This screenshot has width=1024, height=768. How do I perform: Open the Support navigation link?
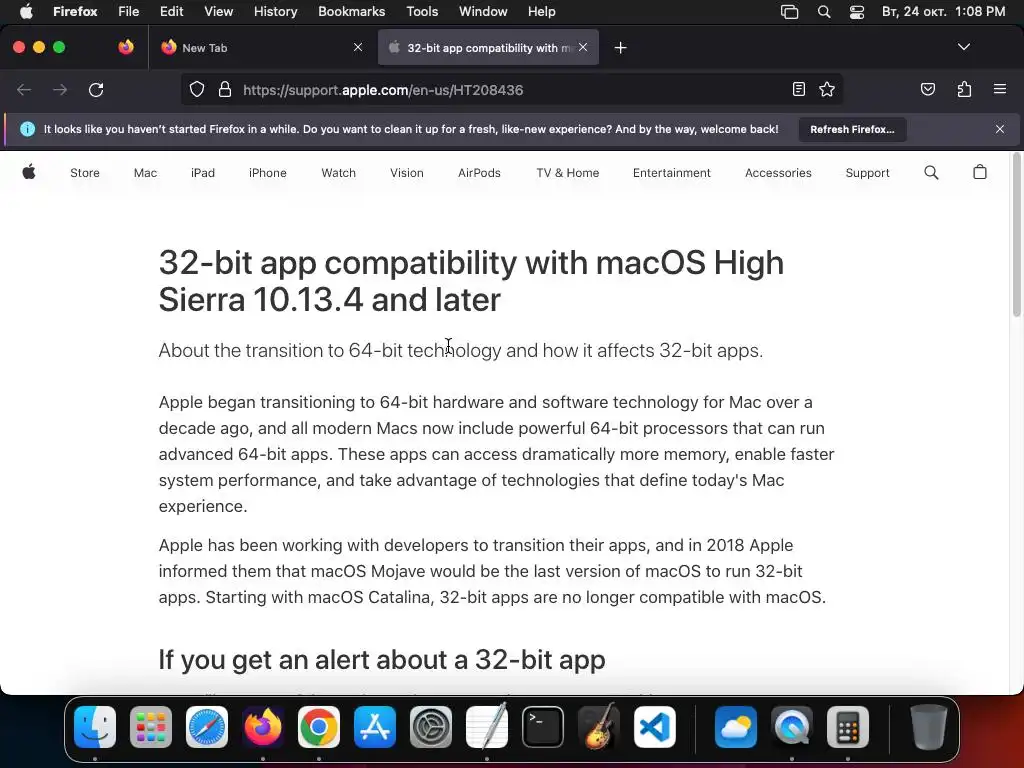tap(867, 173)
